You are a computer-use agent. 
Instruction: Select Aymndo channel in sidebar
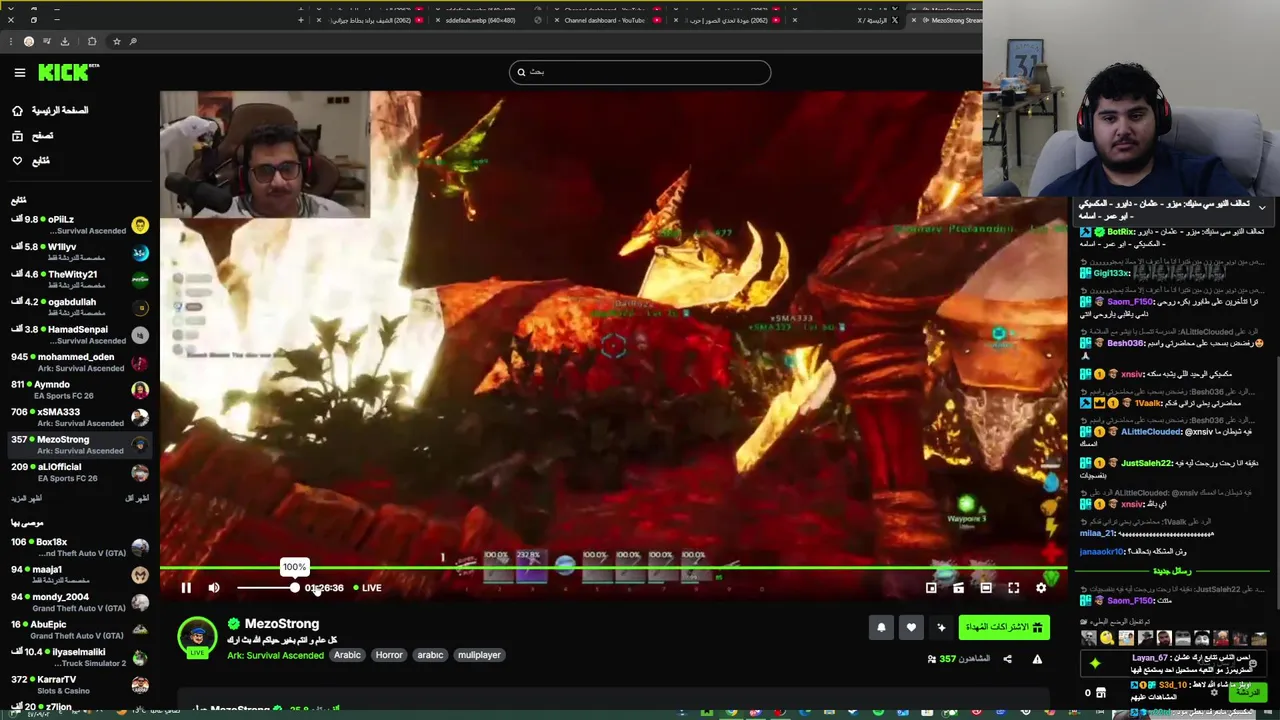click(x=80, y=390)
